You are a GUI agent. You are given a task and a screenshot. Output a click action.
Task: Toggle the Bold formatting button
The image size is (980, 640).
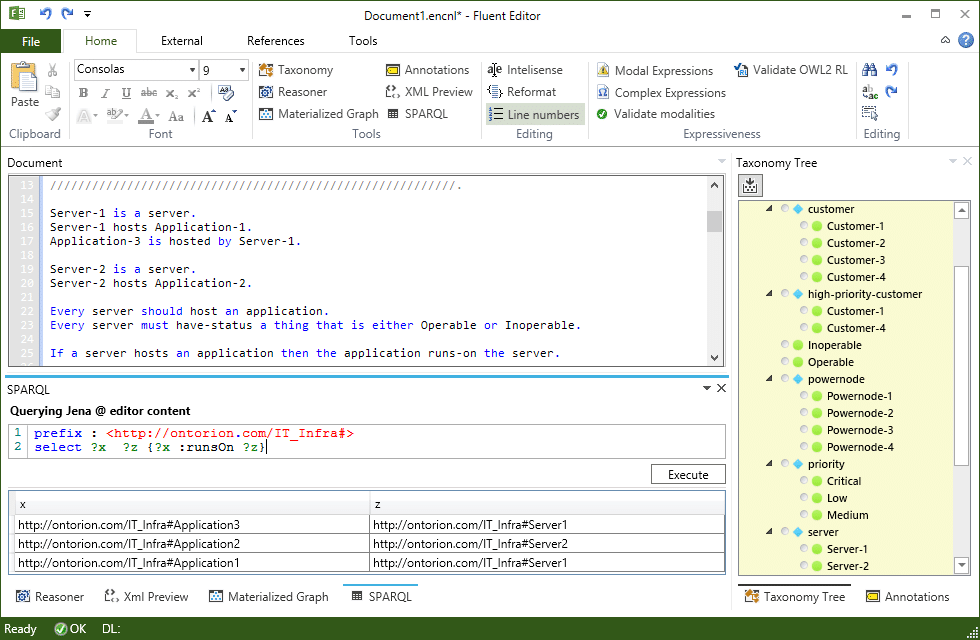click(84, 93)
